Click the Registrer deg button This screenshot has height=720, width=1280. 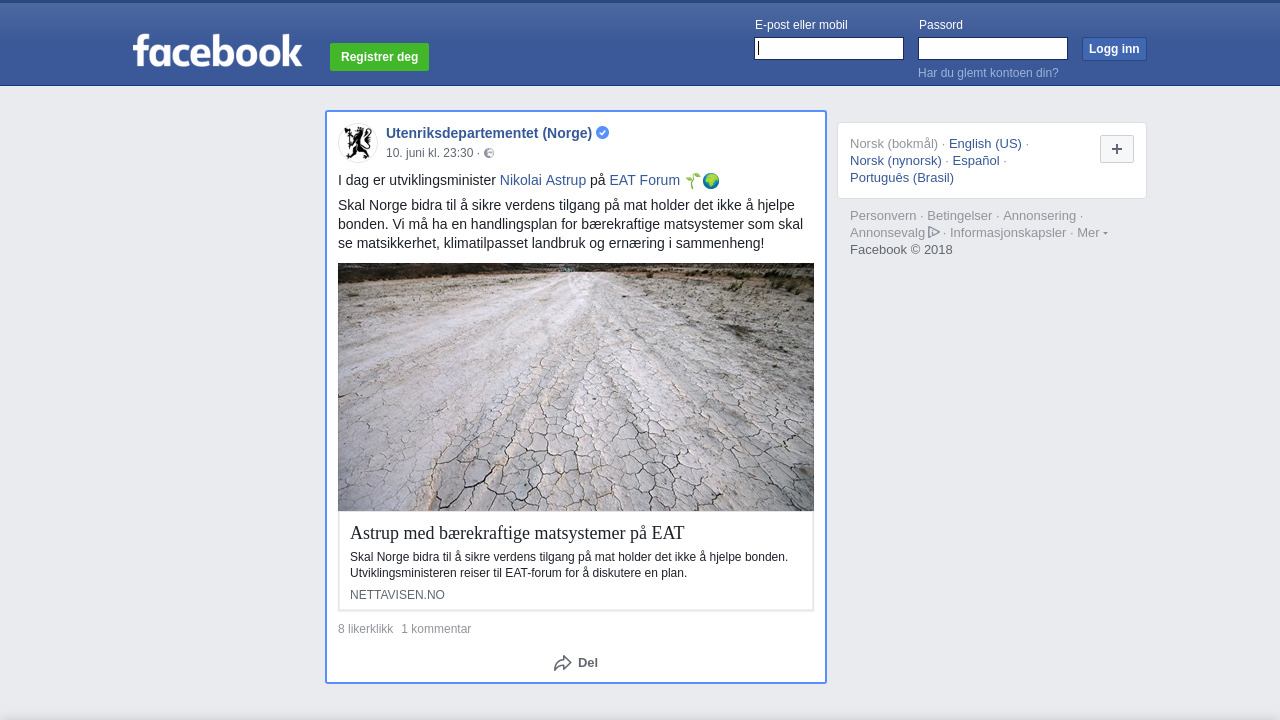(x=380, y=57)
